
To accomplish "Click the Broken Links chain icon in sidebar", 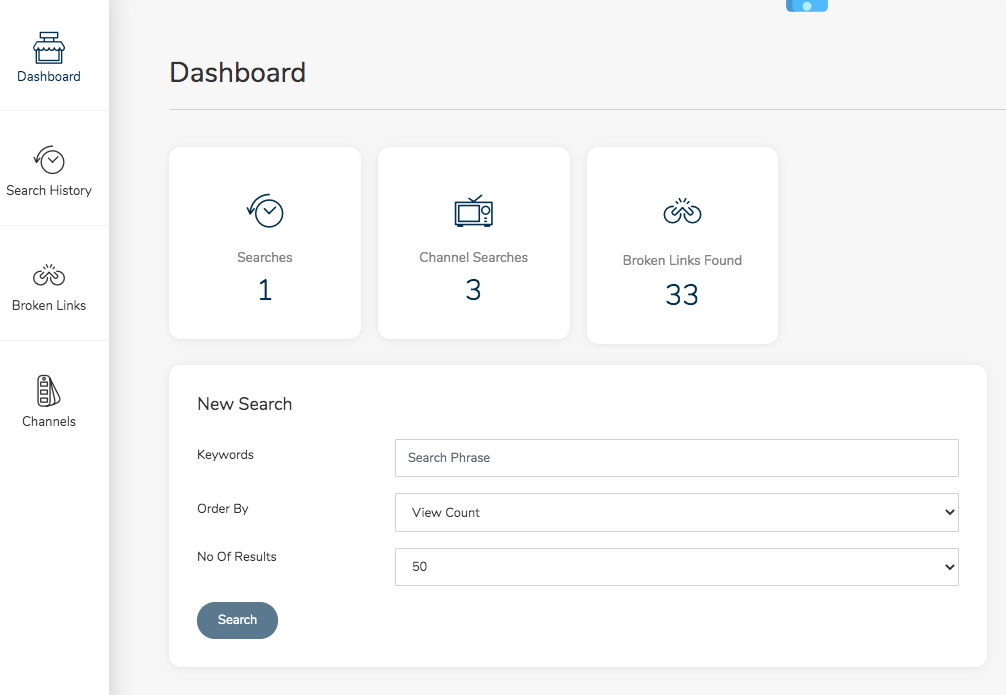I will [49, 275].
